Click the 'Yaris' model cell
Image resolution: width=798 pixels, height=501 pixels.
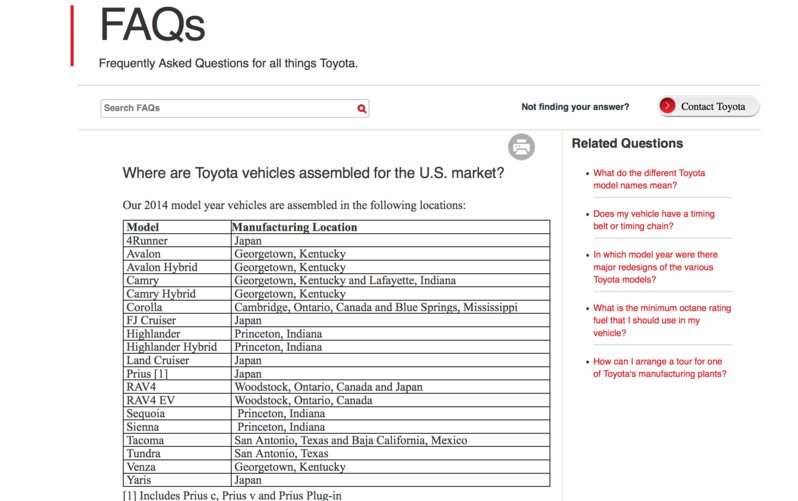coord(177,480)
